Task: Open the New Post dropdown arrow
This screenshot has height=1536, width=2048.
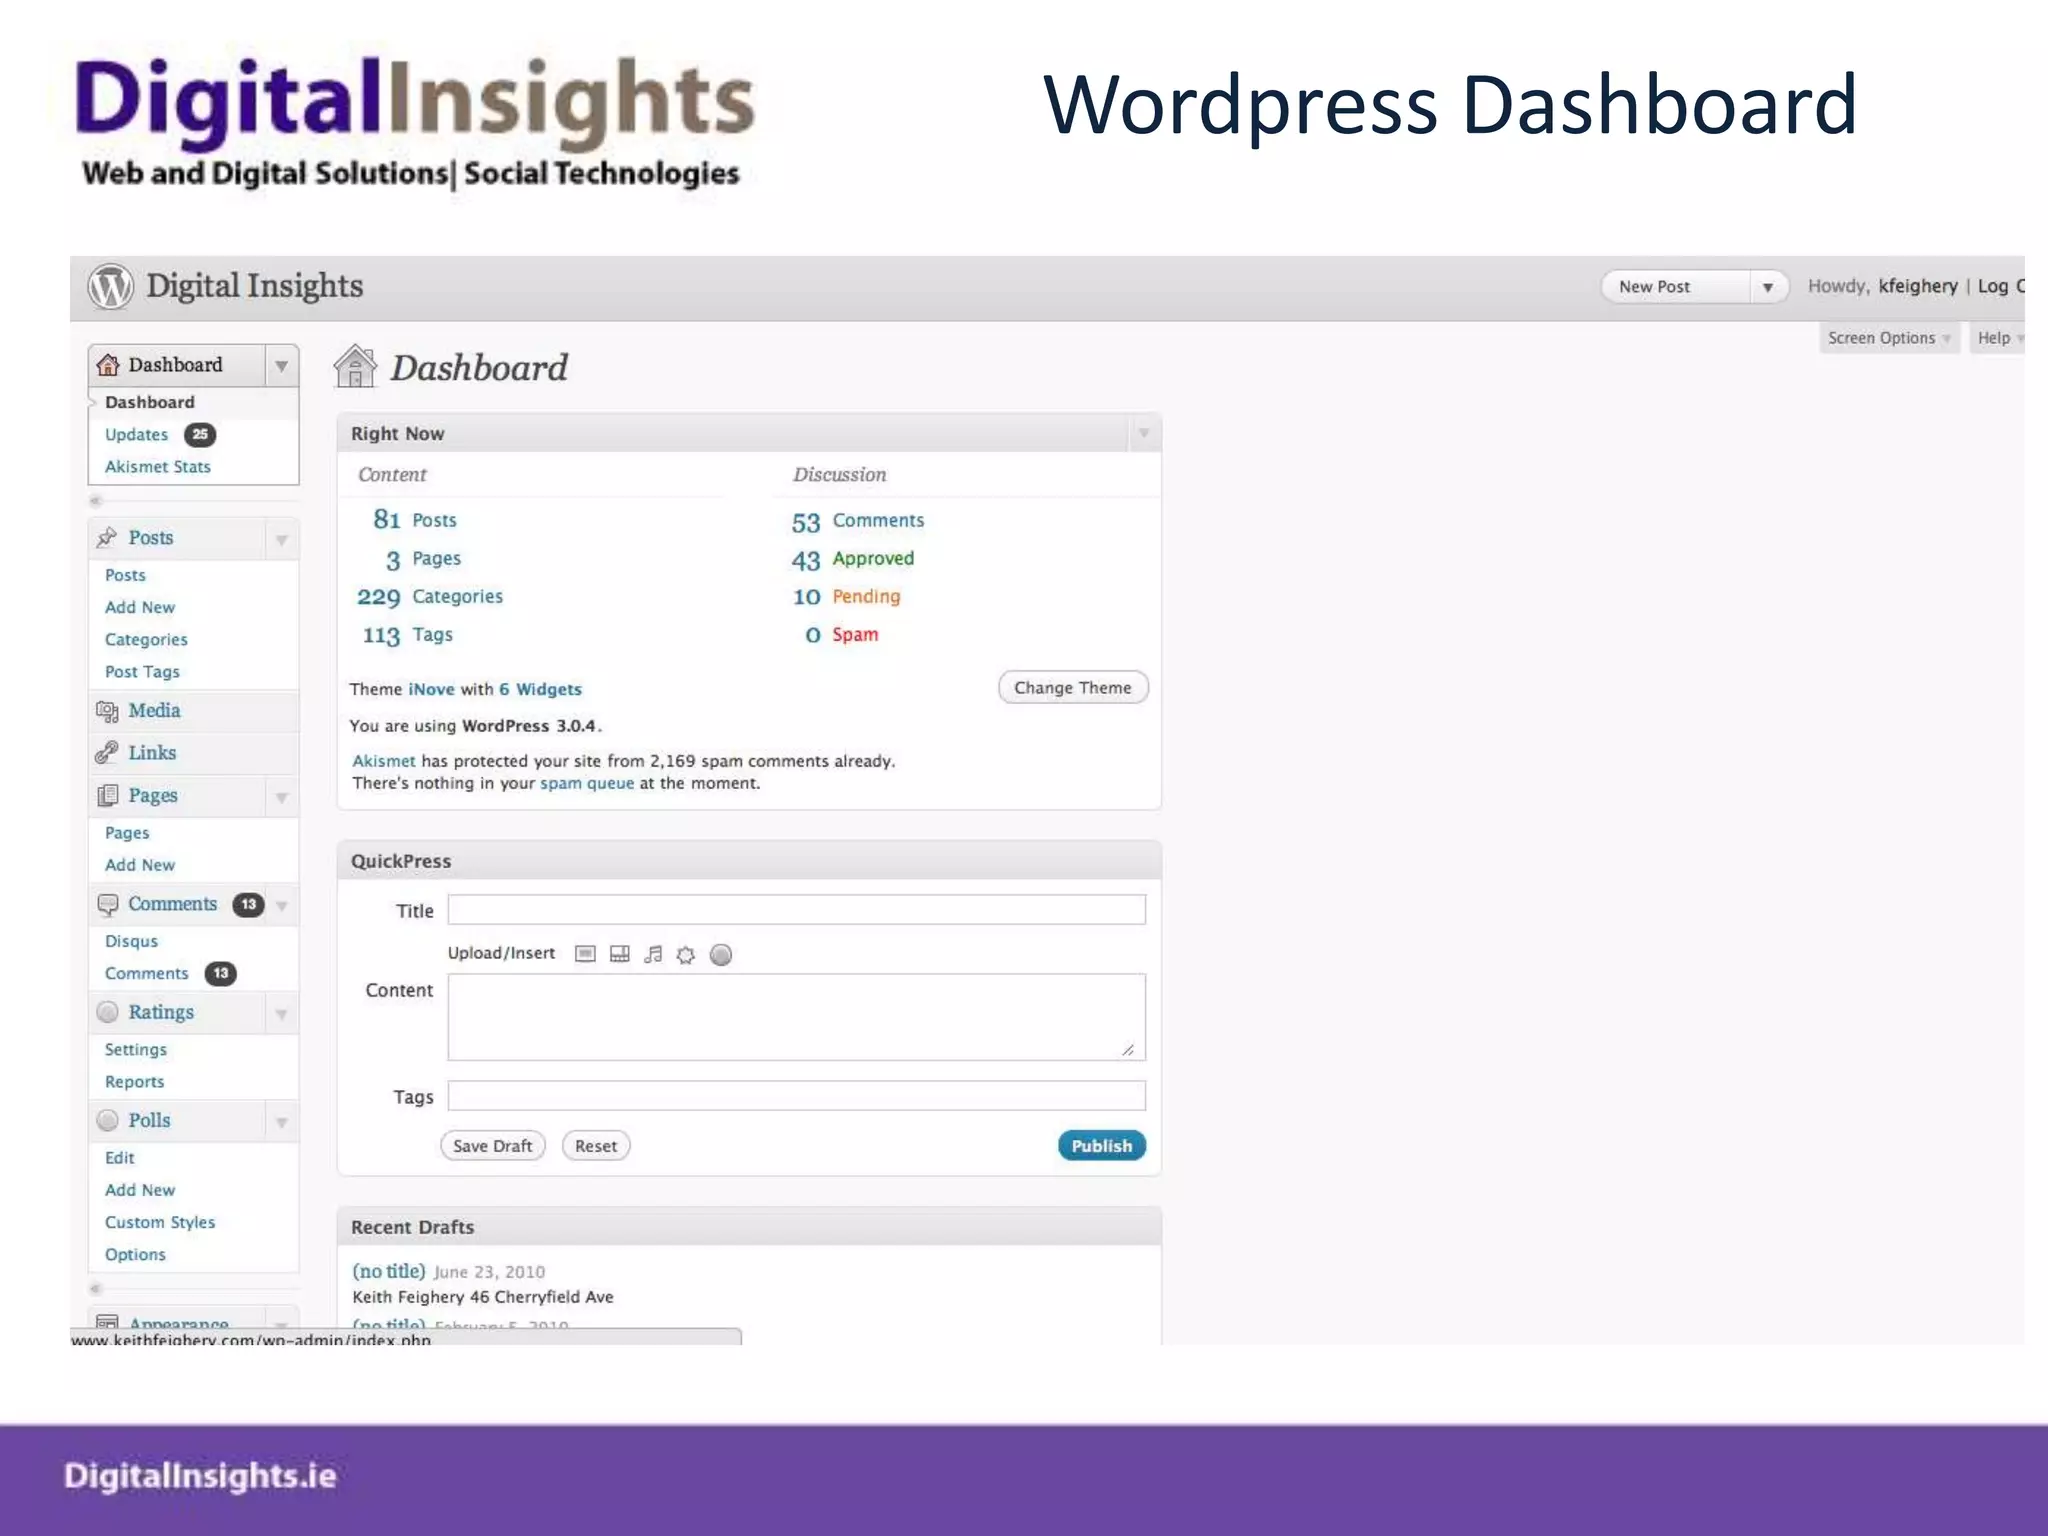Action: point(1768,287)
